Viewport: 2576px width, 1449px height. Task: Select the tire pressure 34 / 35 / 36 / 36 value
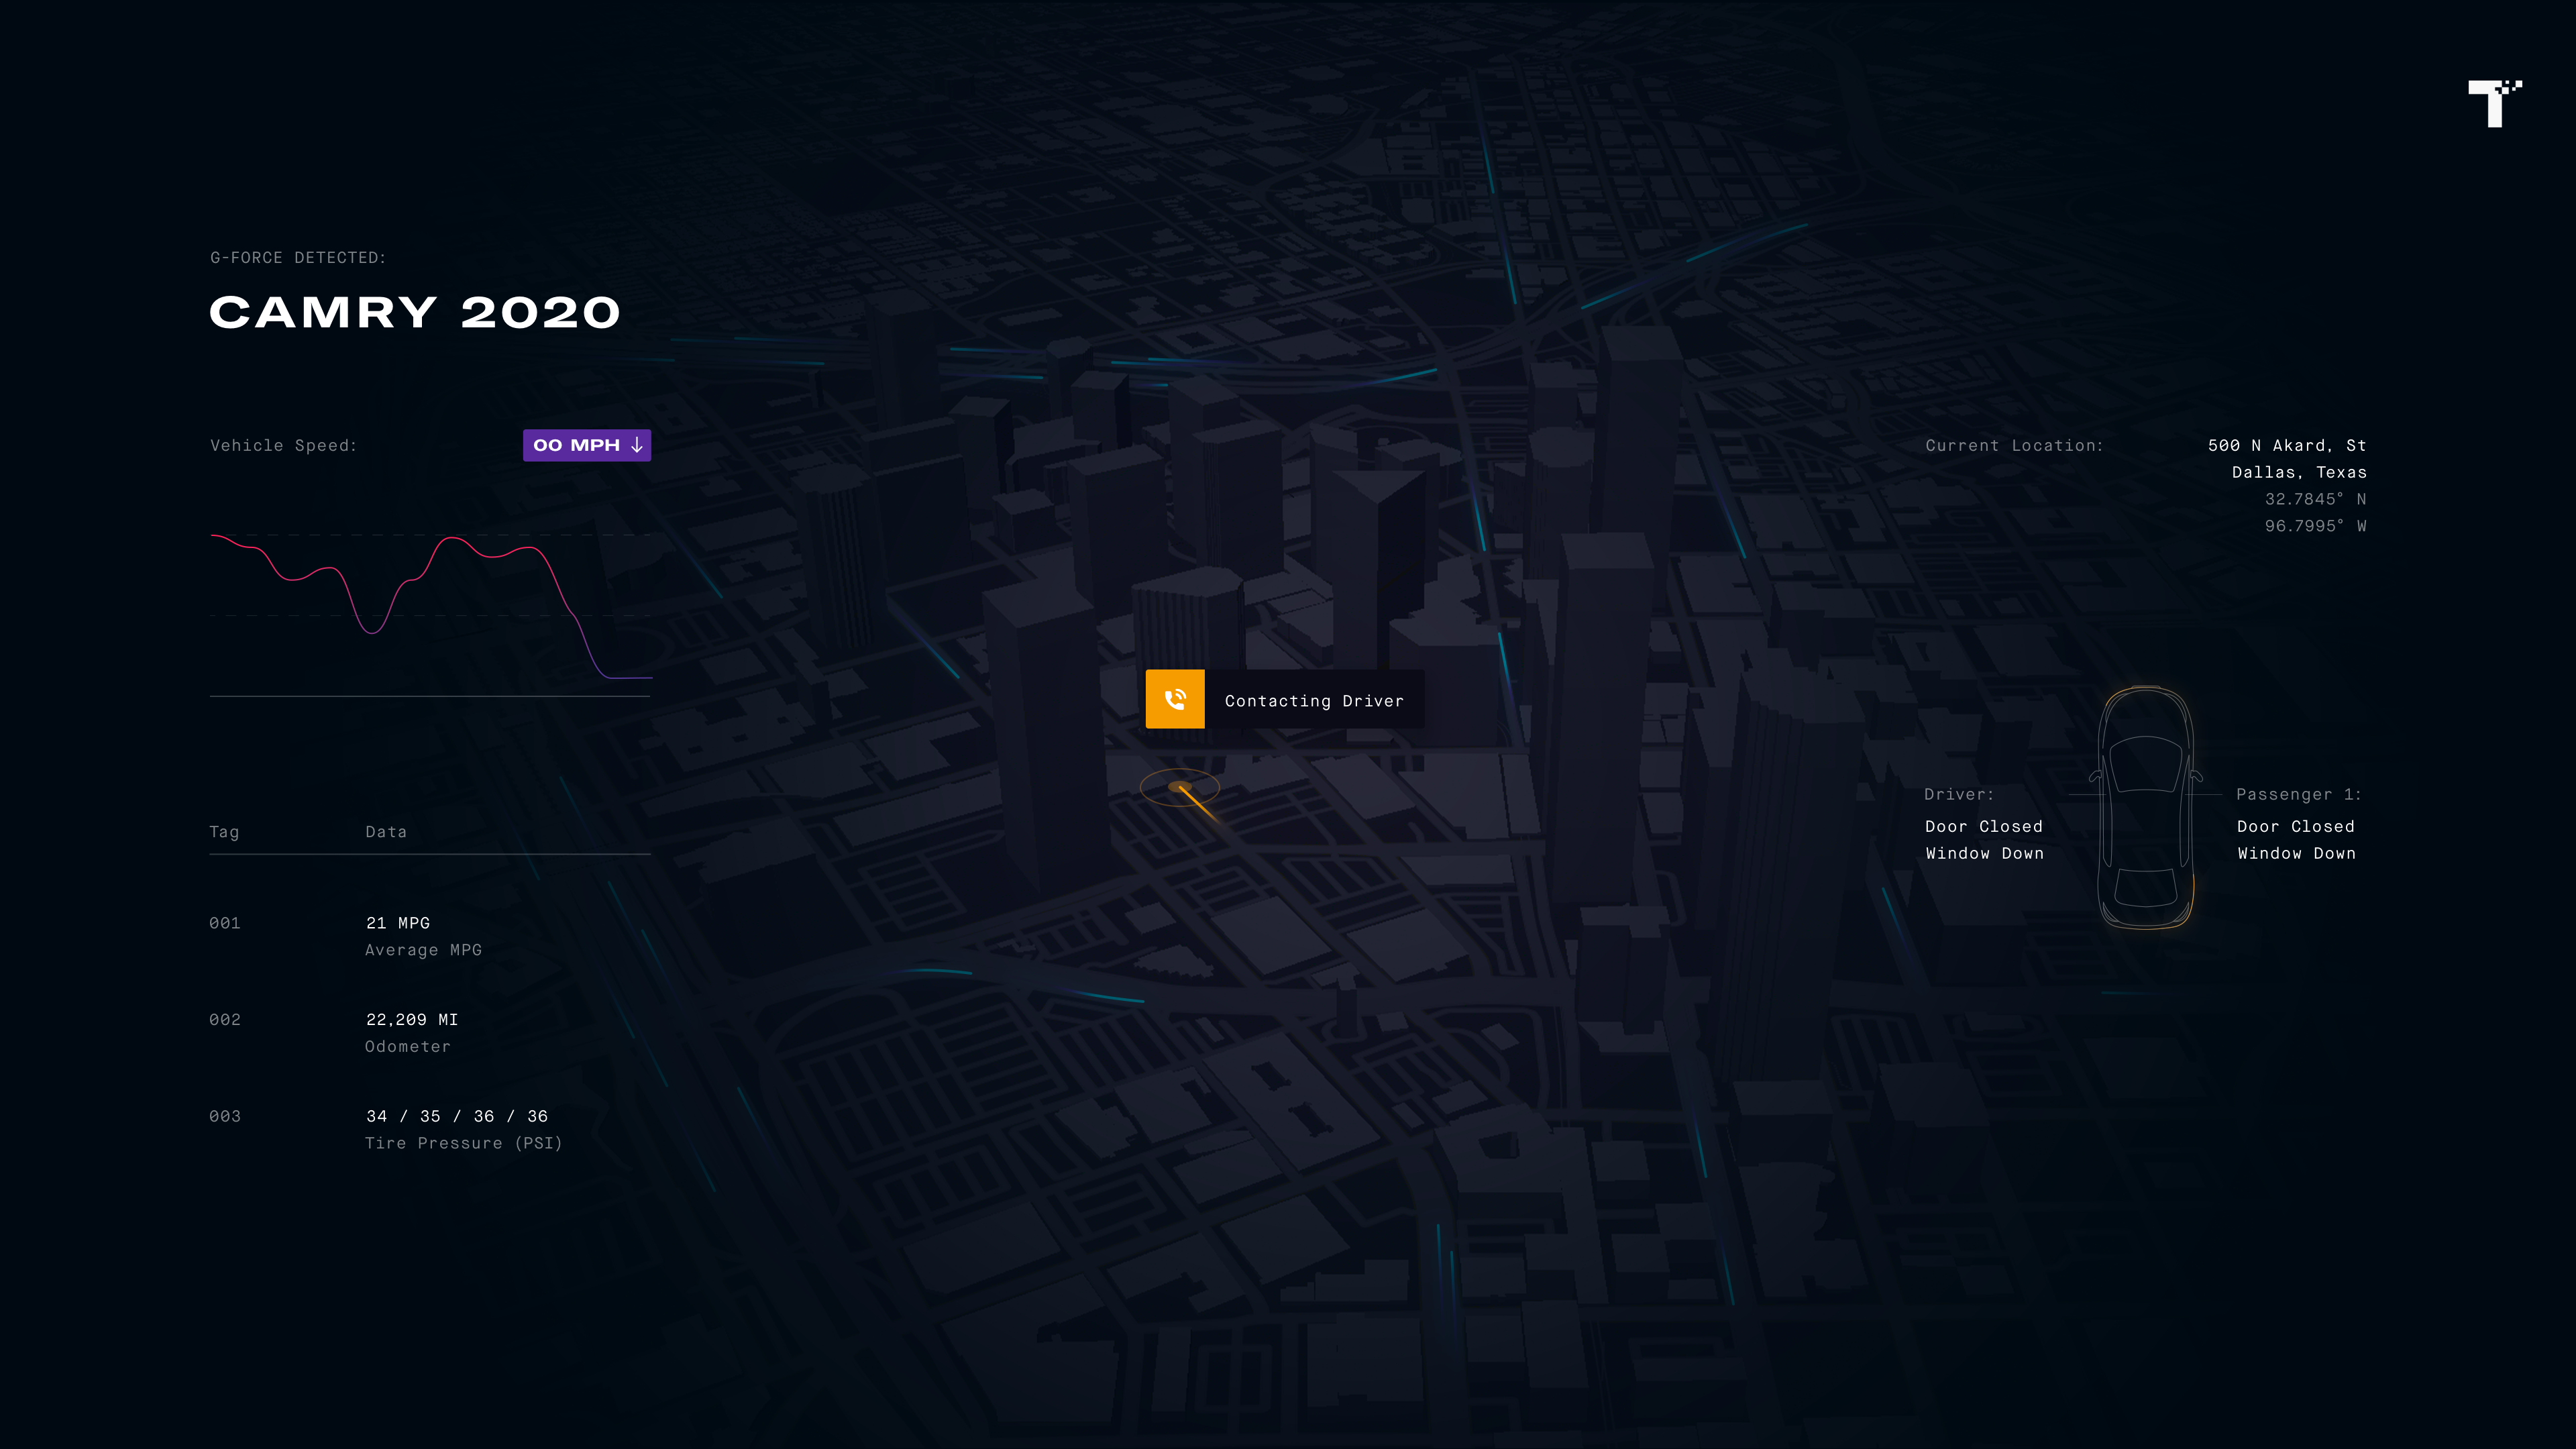[x=456, y=1116]
